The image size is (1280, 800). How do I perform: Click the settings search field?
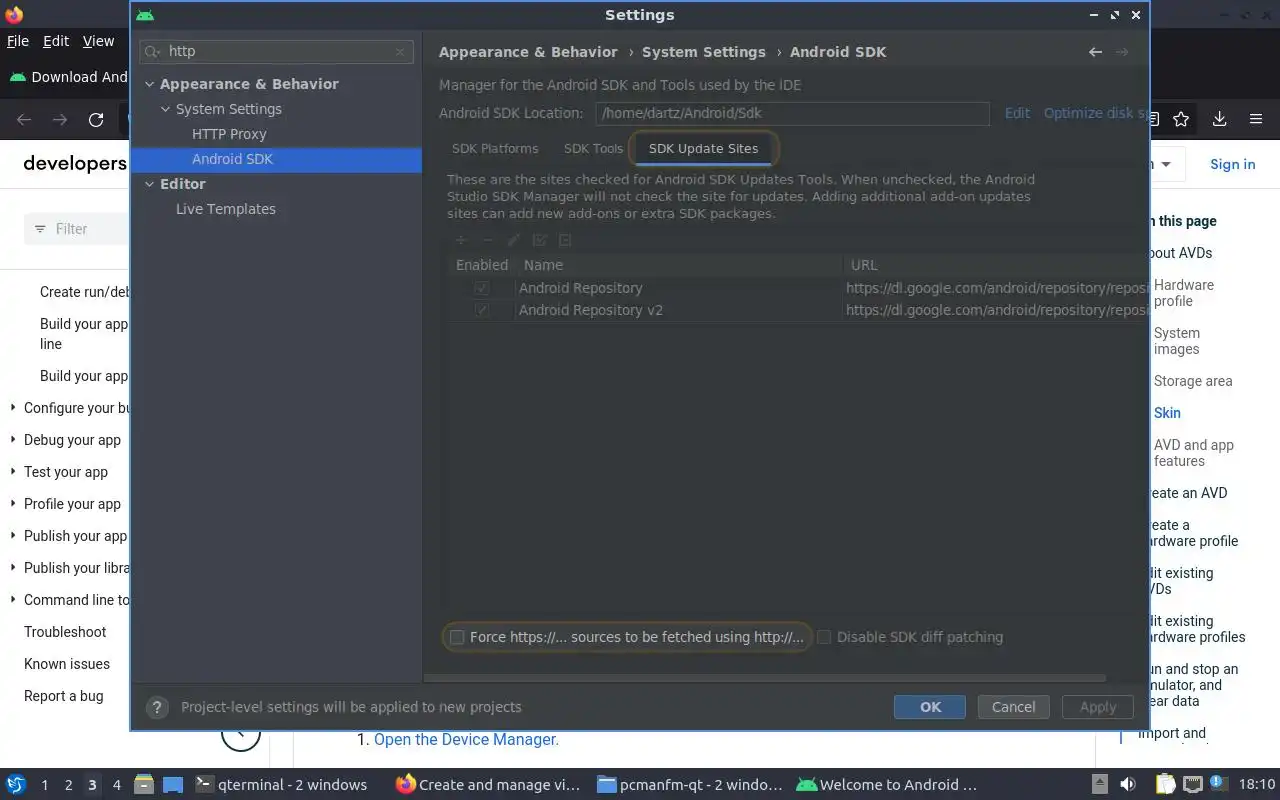(276, 51)
